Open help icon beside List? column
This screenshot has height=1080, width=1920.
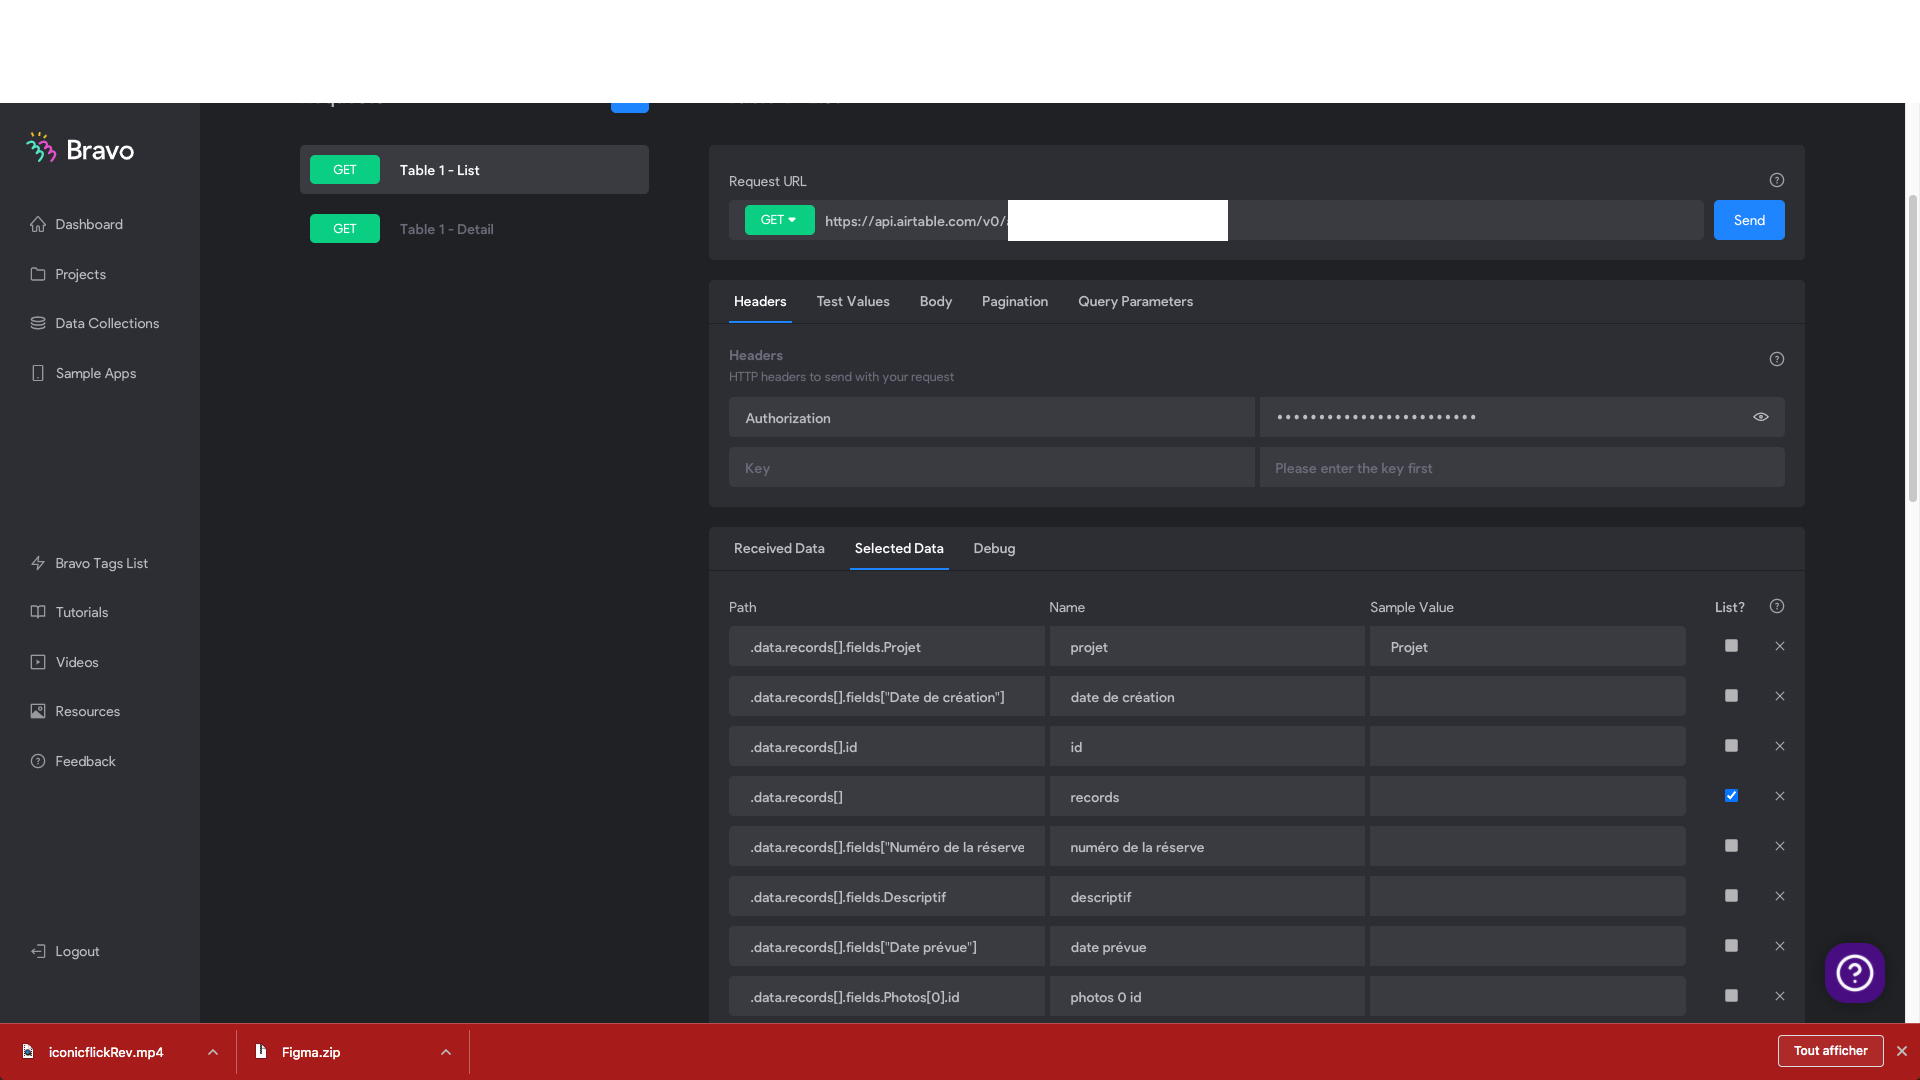pos(1776,606)
